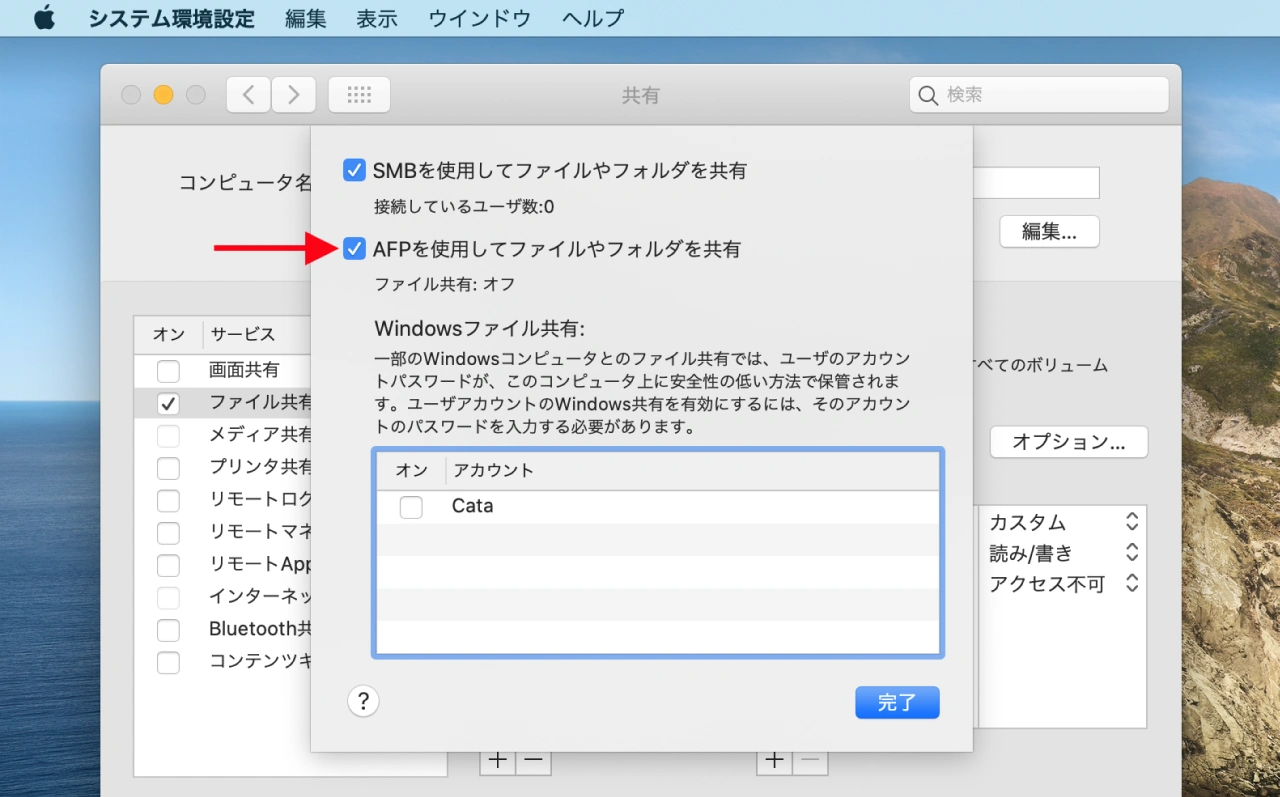Click the 完了 button
This screenshot has height=797, width=1280.
897,702
